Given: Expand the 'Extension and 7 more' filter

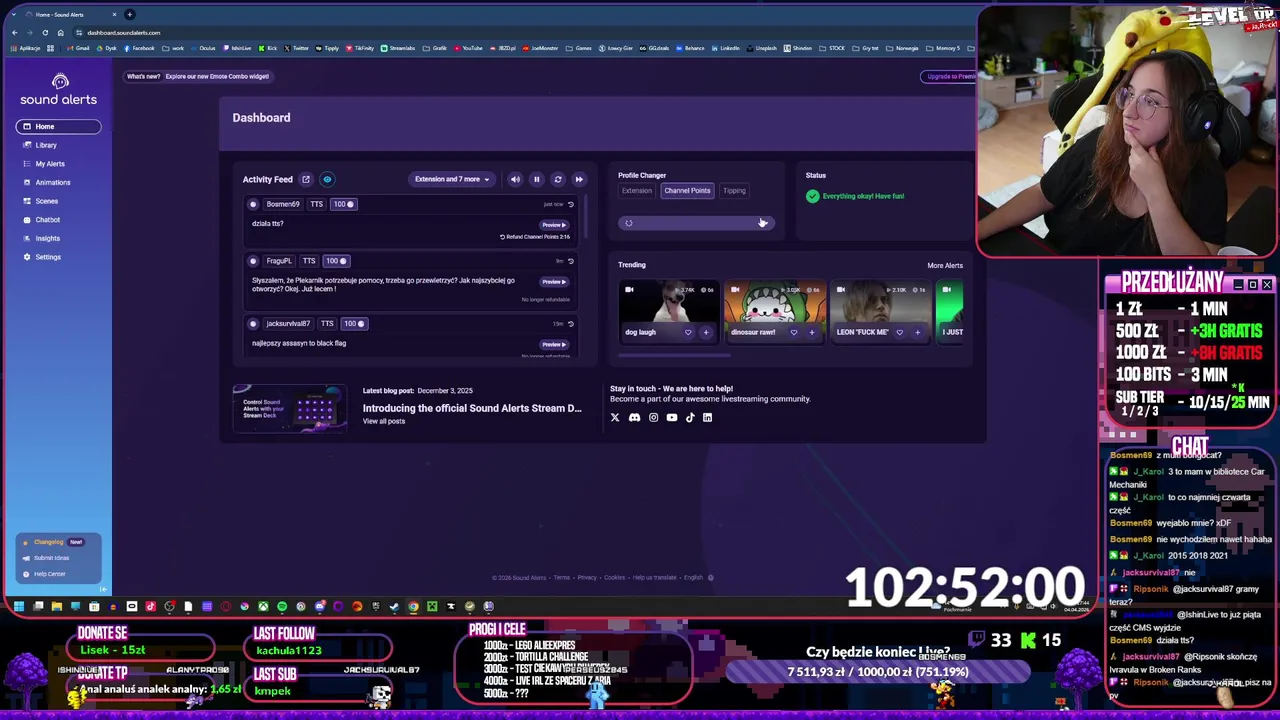Looking at the screenshot, I should (x=452, y=179).
